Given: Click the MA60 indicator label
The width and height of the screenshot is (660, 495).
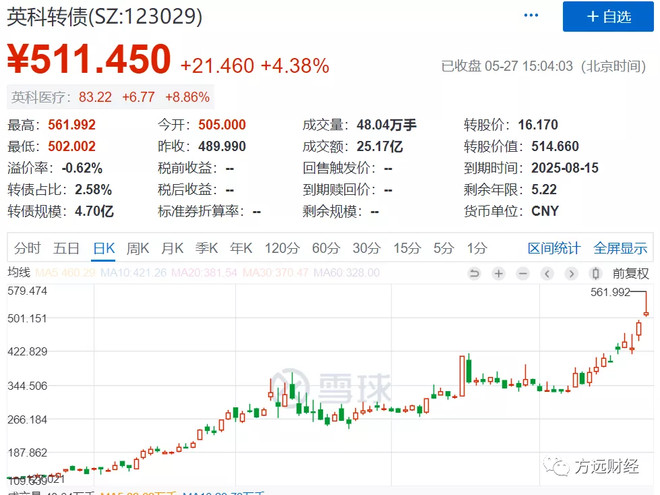Looking at the screenshot, I should (347, 273).
